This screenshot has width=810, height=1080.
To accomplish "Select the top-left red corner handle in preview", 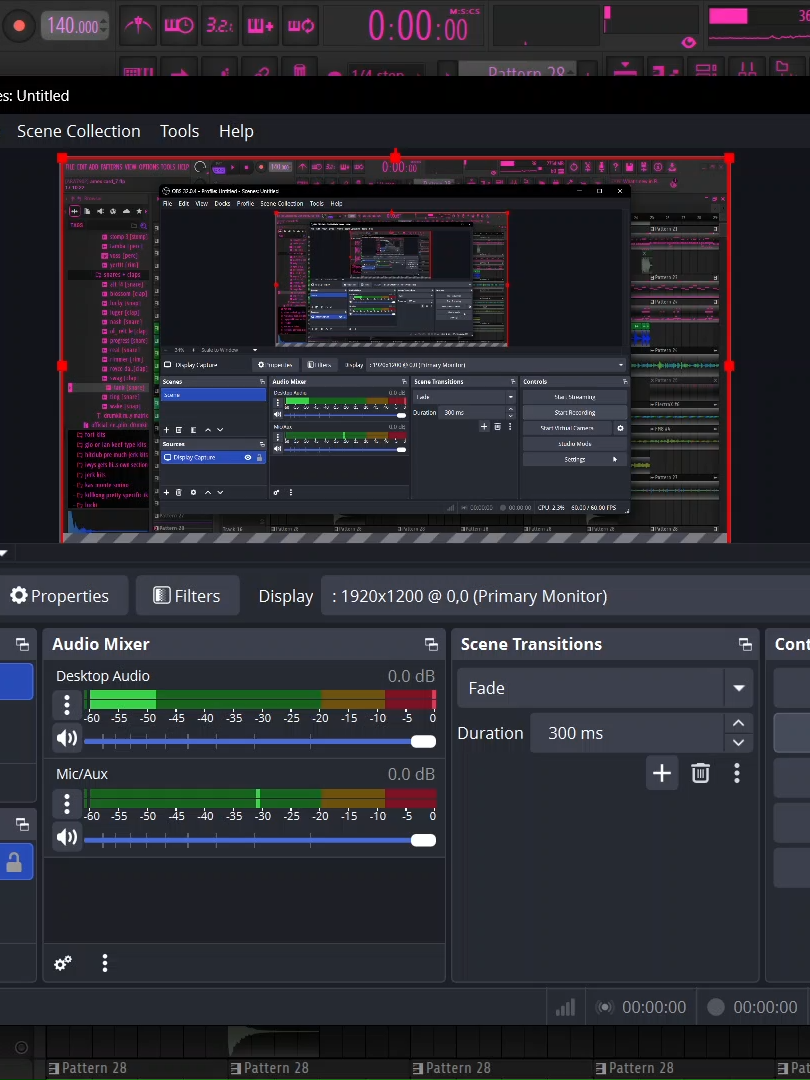I will coord(62,158).
